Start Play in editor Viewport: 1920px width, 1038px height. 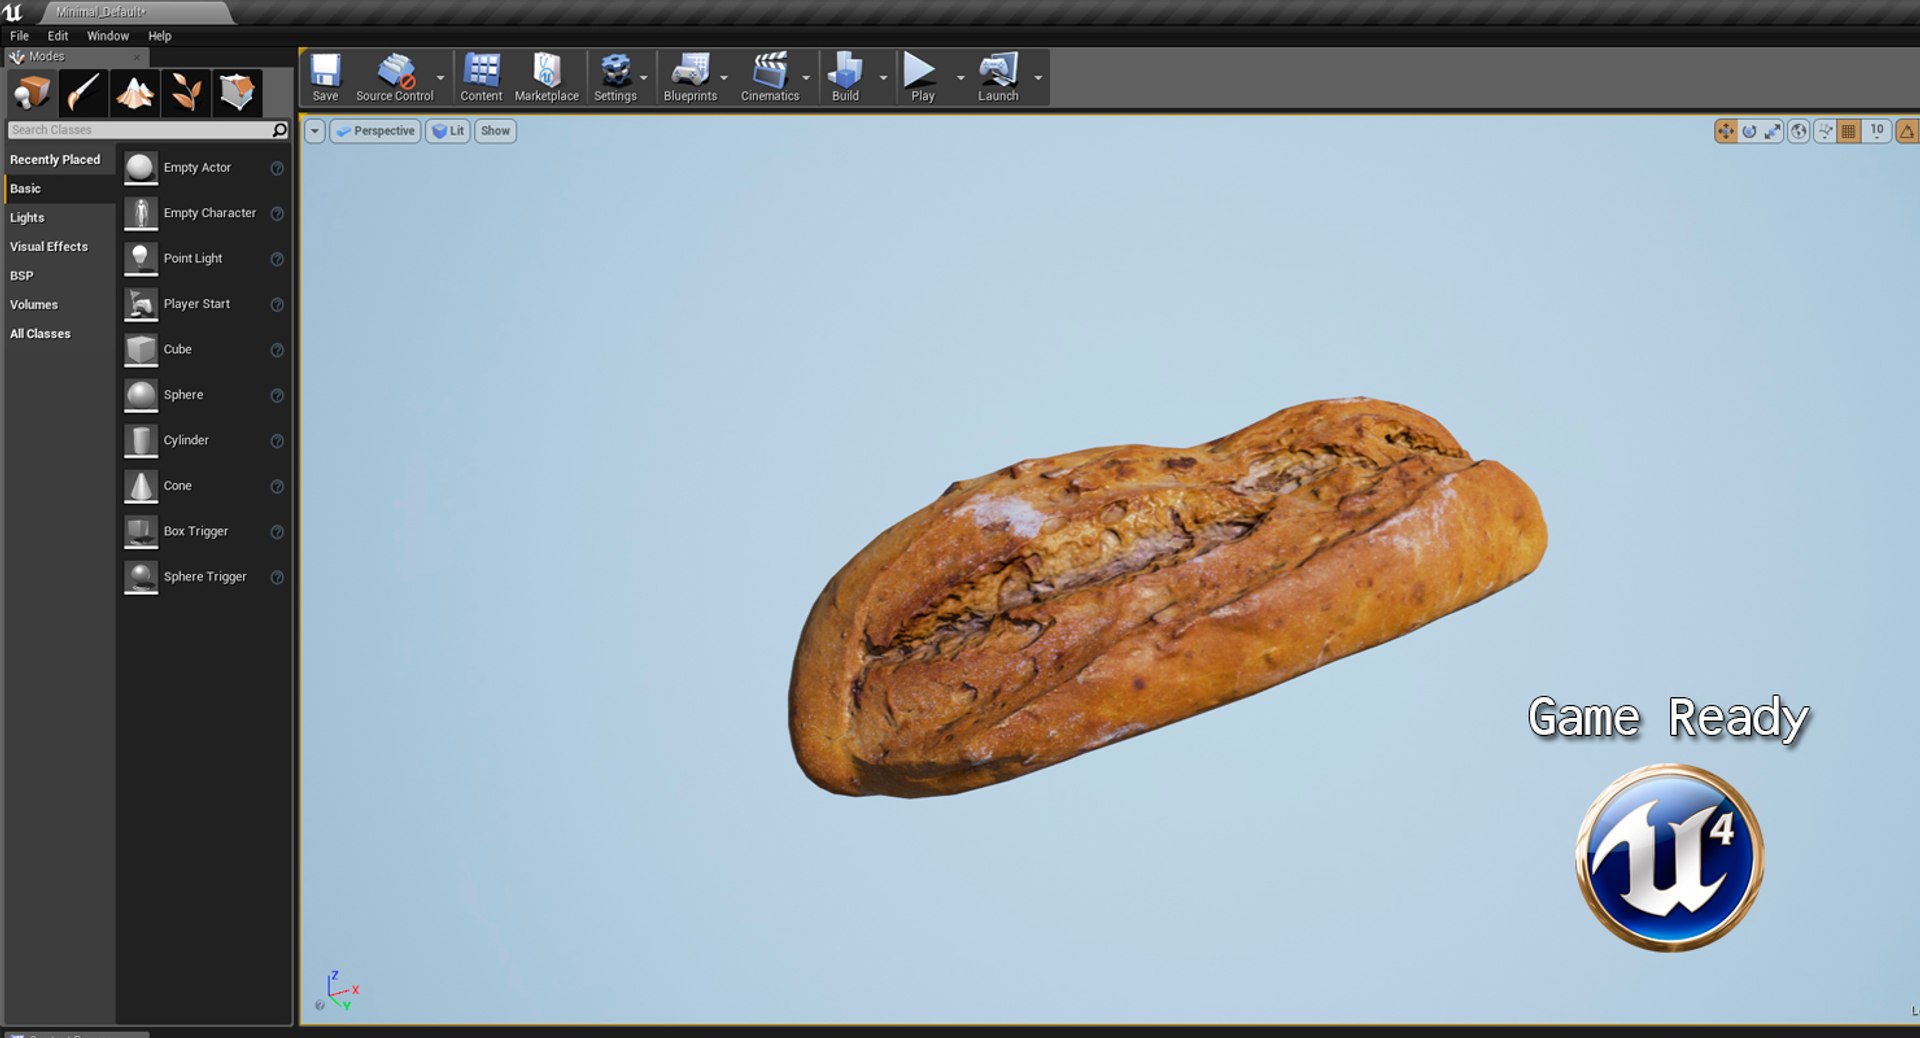922,77
